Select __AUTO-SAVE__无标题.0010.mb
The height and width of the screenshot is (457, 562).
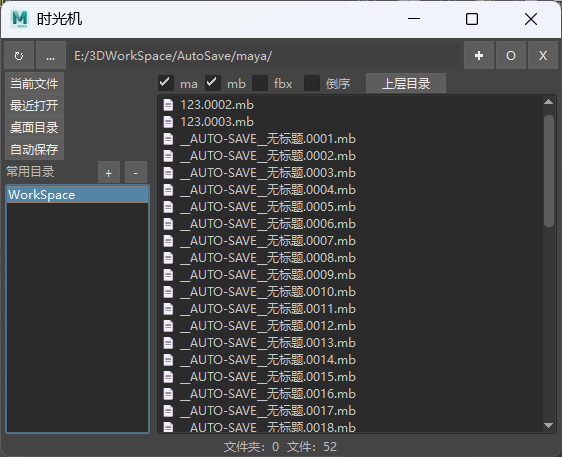click(268, 292)
